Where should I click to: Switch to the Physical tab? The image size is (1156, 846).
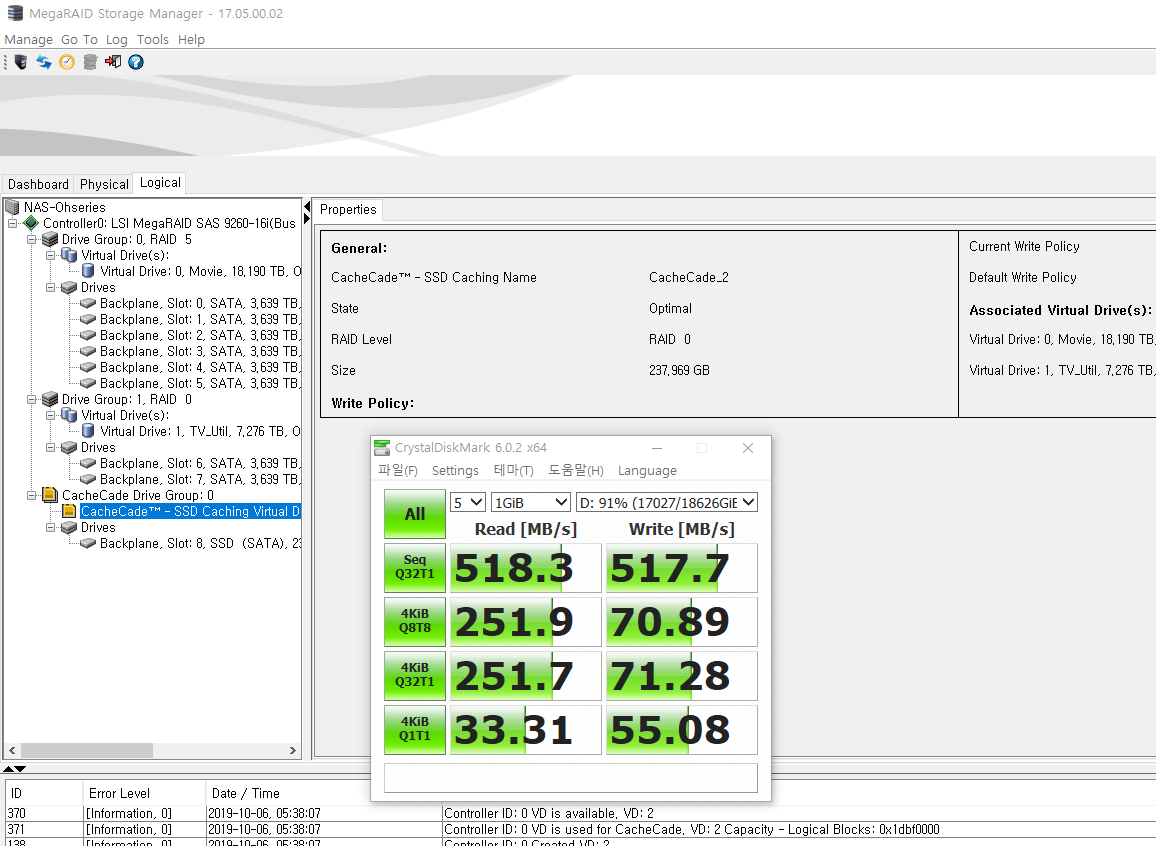tap(104, 184)
